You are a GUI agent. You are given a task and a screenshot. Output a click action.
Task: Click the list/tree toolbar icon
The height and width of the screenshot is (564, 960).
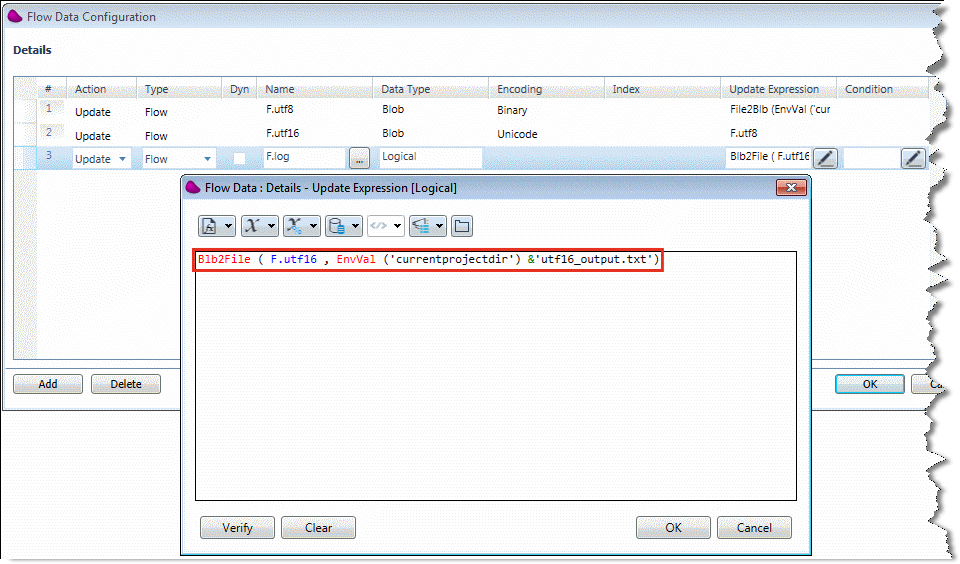pyautogui.click(x=421, y=226)
